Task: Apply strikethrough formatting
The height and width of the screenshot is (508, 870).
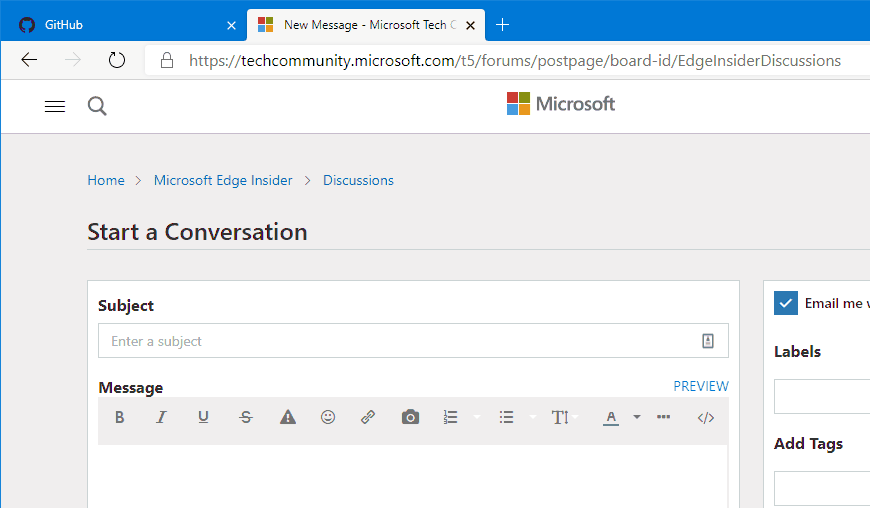Action: (246, 418)
